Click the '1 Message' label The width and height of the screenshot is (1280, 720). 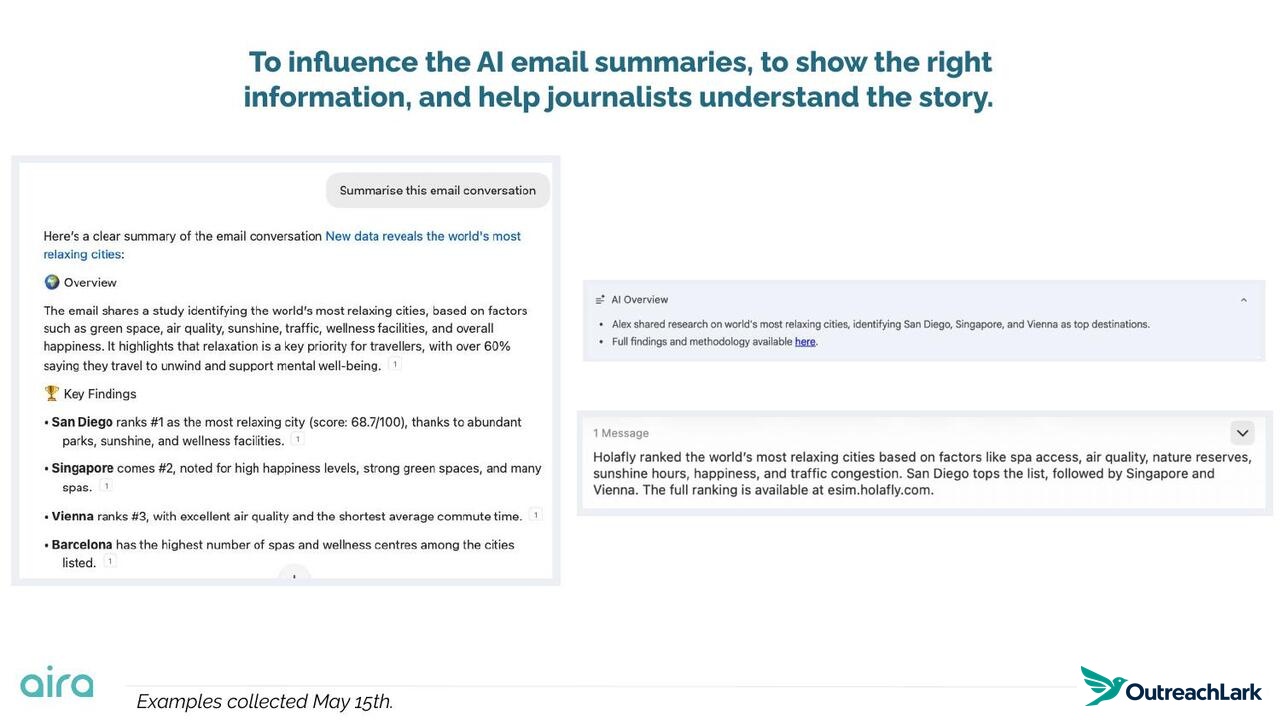coord(621,433)
